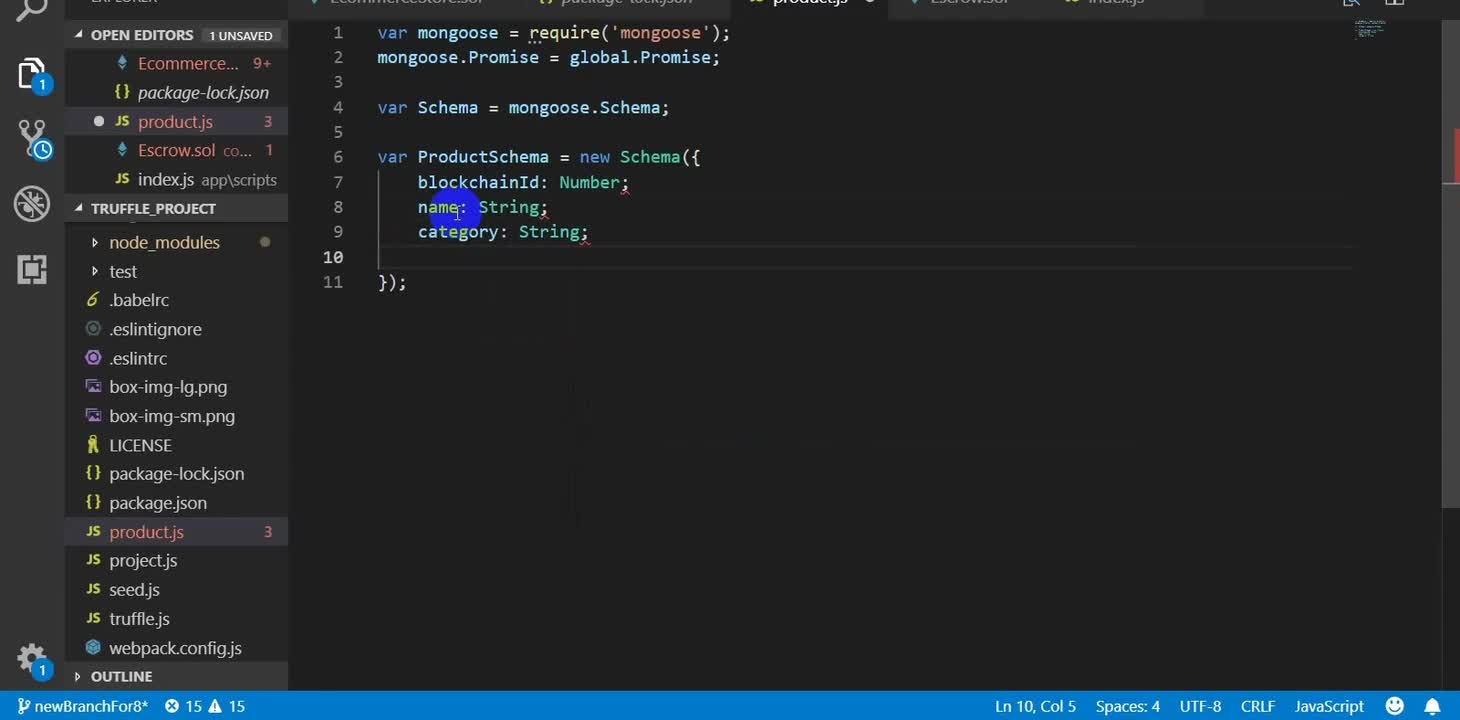Open seed.js file
Image resolution: width=1460 pixels, height=720 pixels.
pos(134,590)
